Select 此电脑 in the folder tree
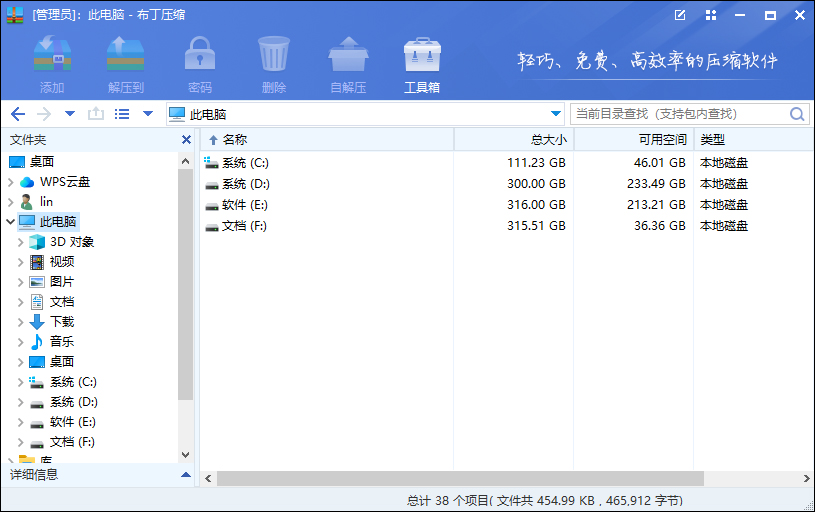815x512 pixels. click(x=48, y=221)
